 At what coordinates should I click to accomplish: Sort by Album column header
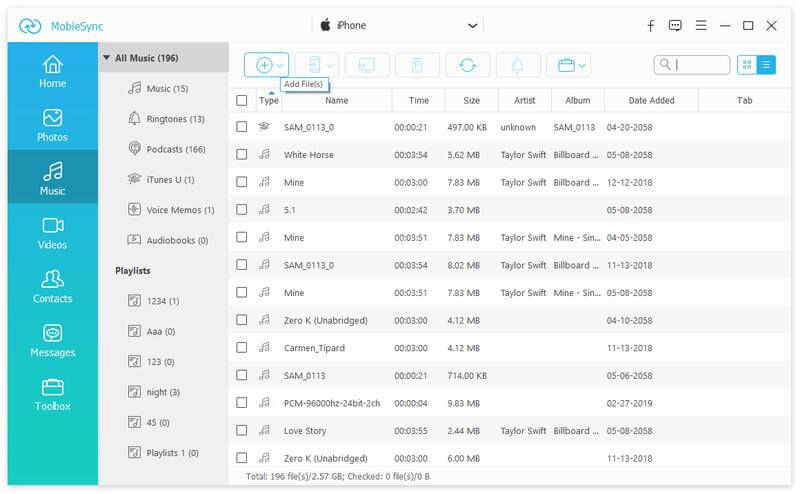[578, 101]
